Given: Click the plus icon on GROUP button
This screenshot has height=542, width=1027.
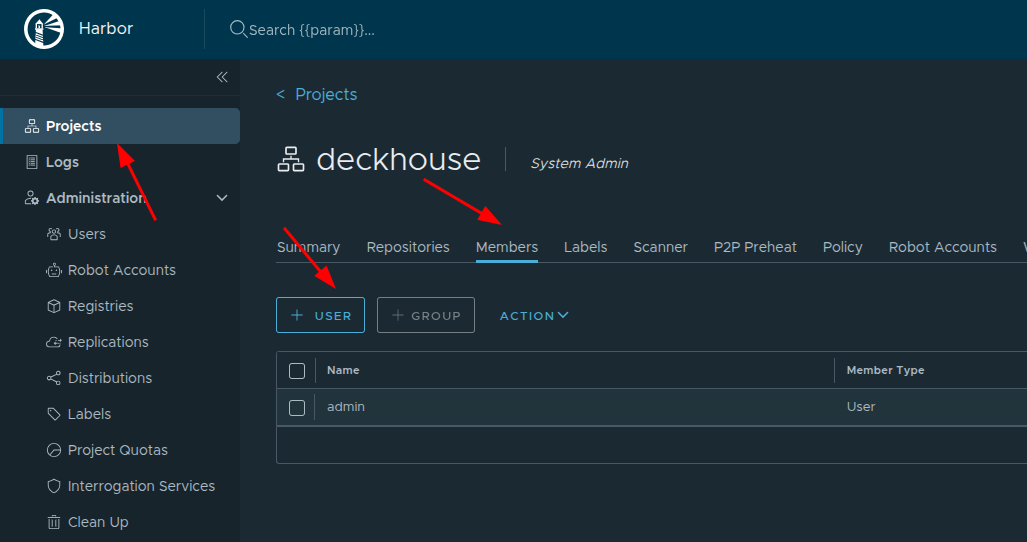Looking at the screenshot, I should tap(398, 315).
